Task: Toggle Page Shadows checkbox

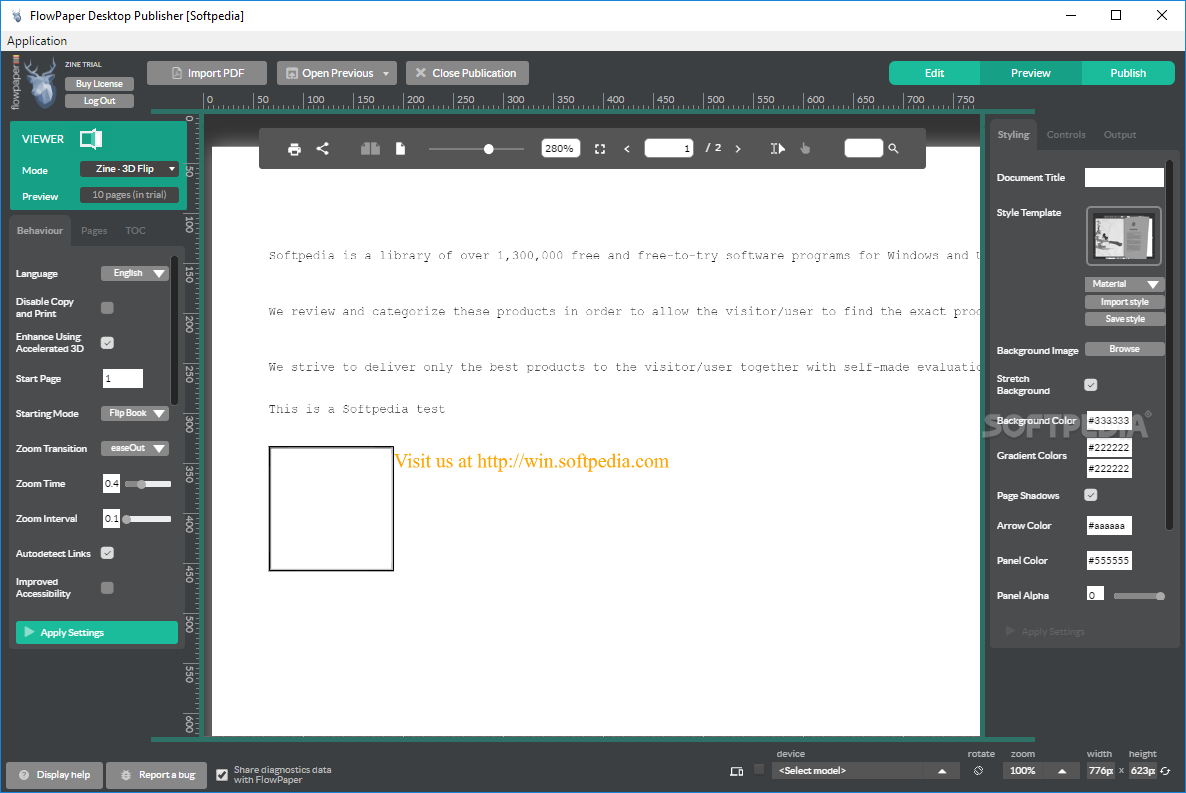Action: 1091,495
